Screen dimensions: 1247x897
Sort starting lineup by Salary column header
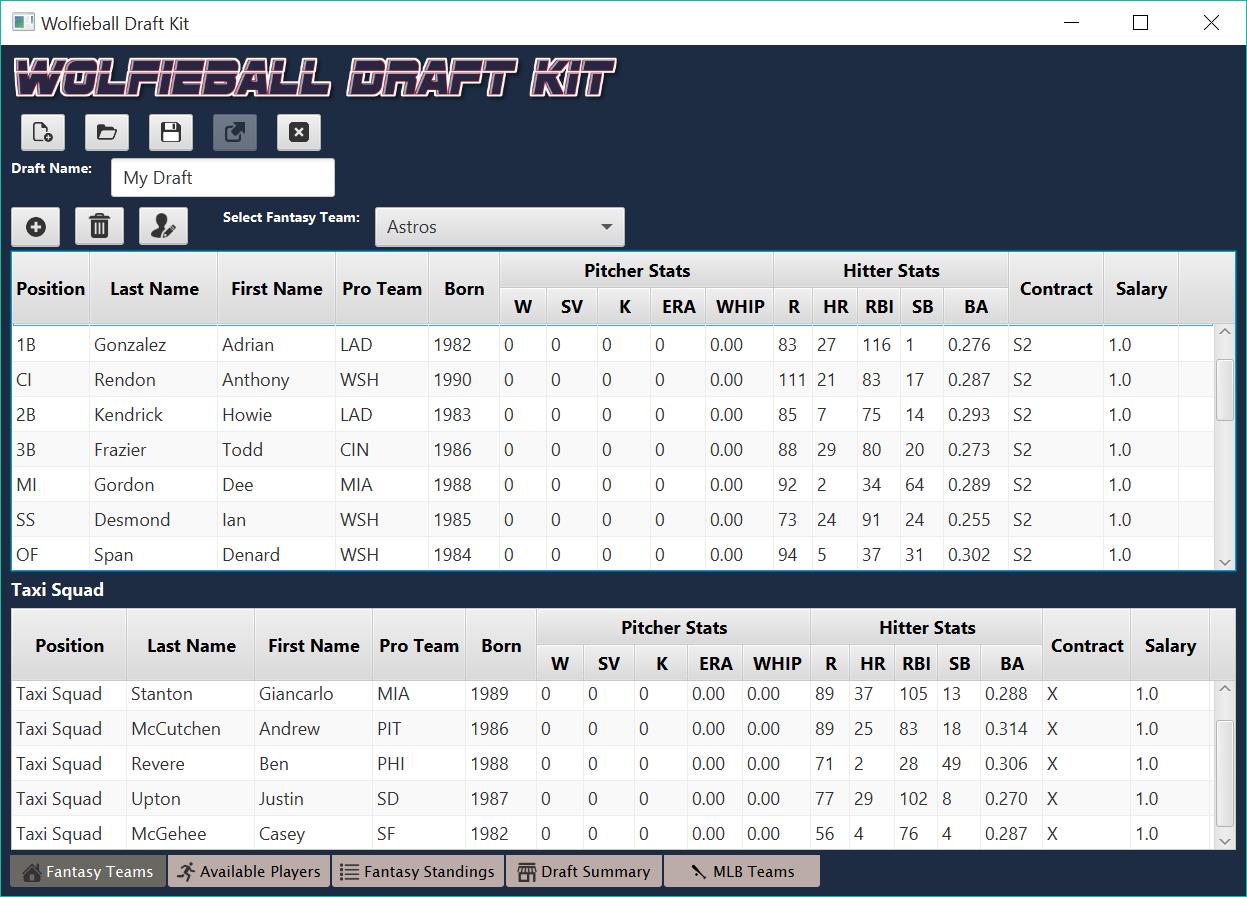tap(1140, 289)
